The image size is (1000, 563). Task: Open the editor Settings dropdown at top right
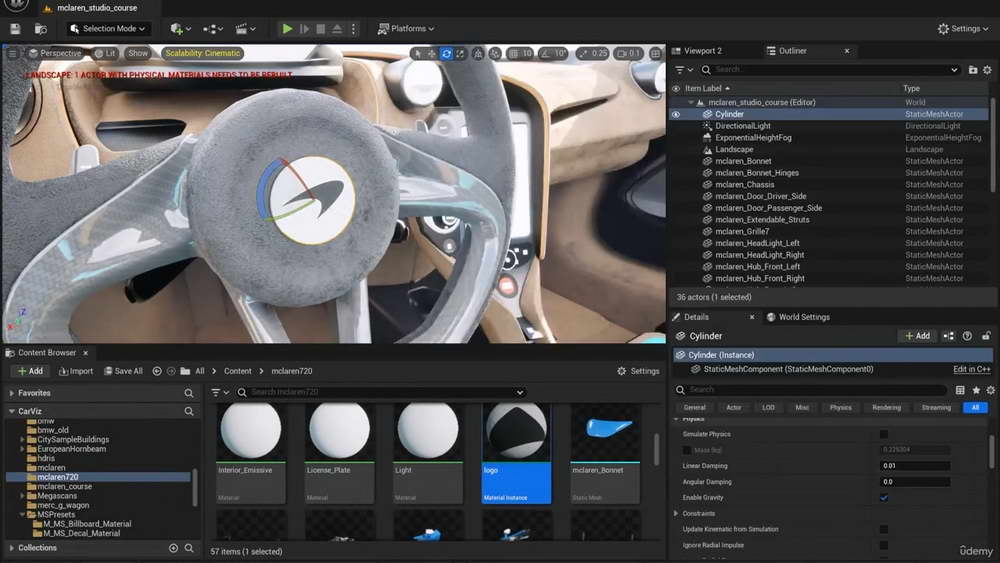pos(963,29)
